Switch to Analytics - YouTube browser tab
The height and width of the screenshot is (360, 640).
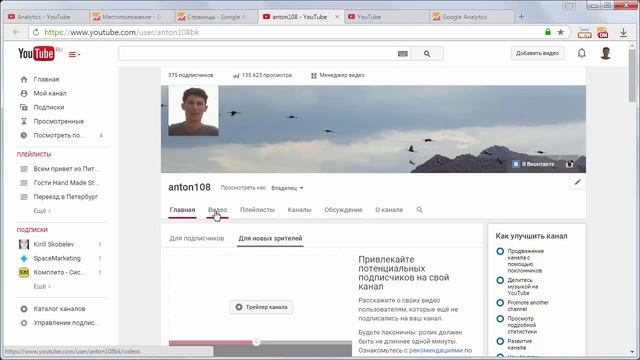click(x=44, y=17)
